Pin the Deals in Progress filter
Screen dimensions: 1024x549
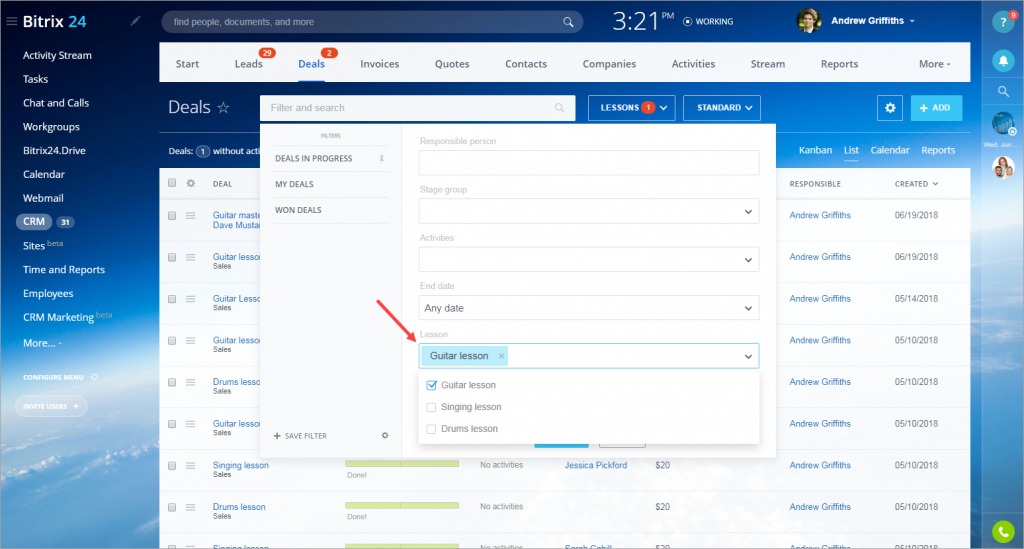tap(381, 159)
